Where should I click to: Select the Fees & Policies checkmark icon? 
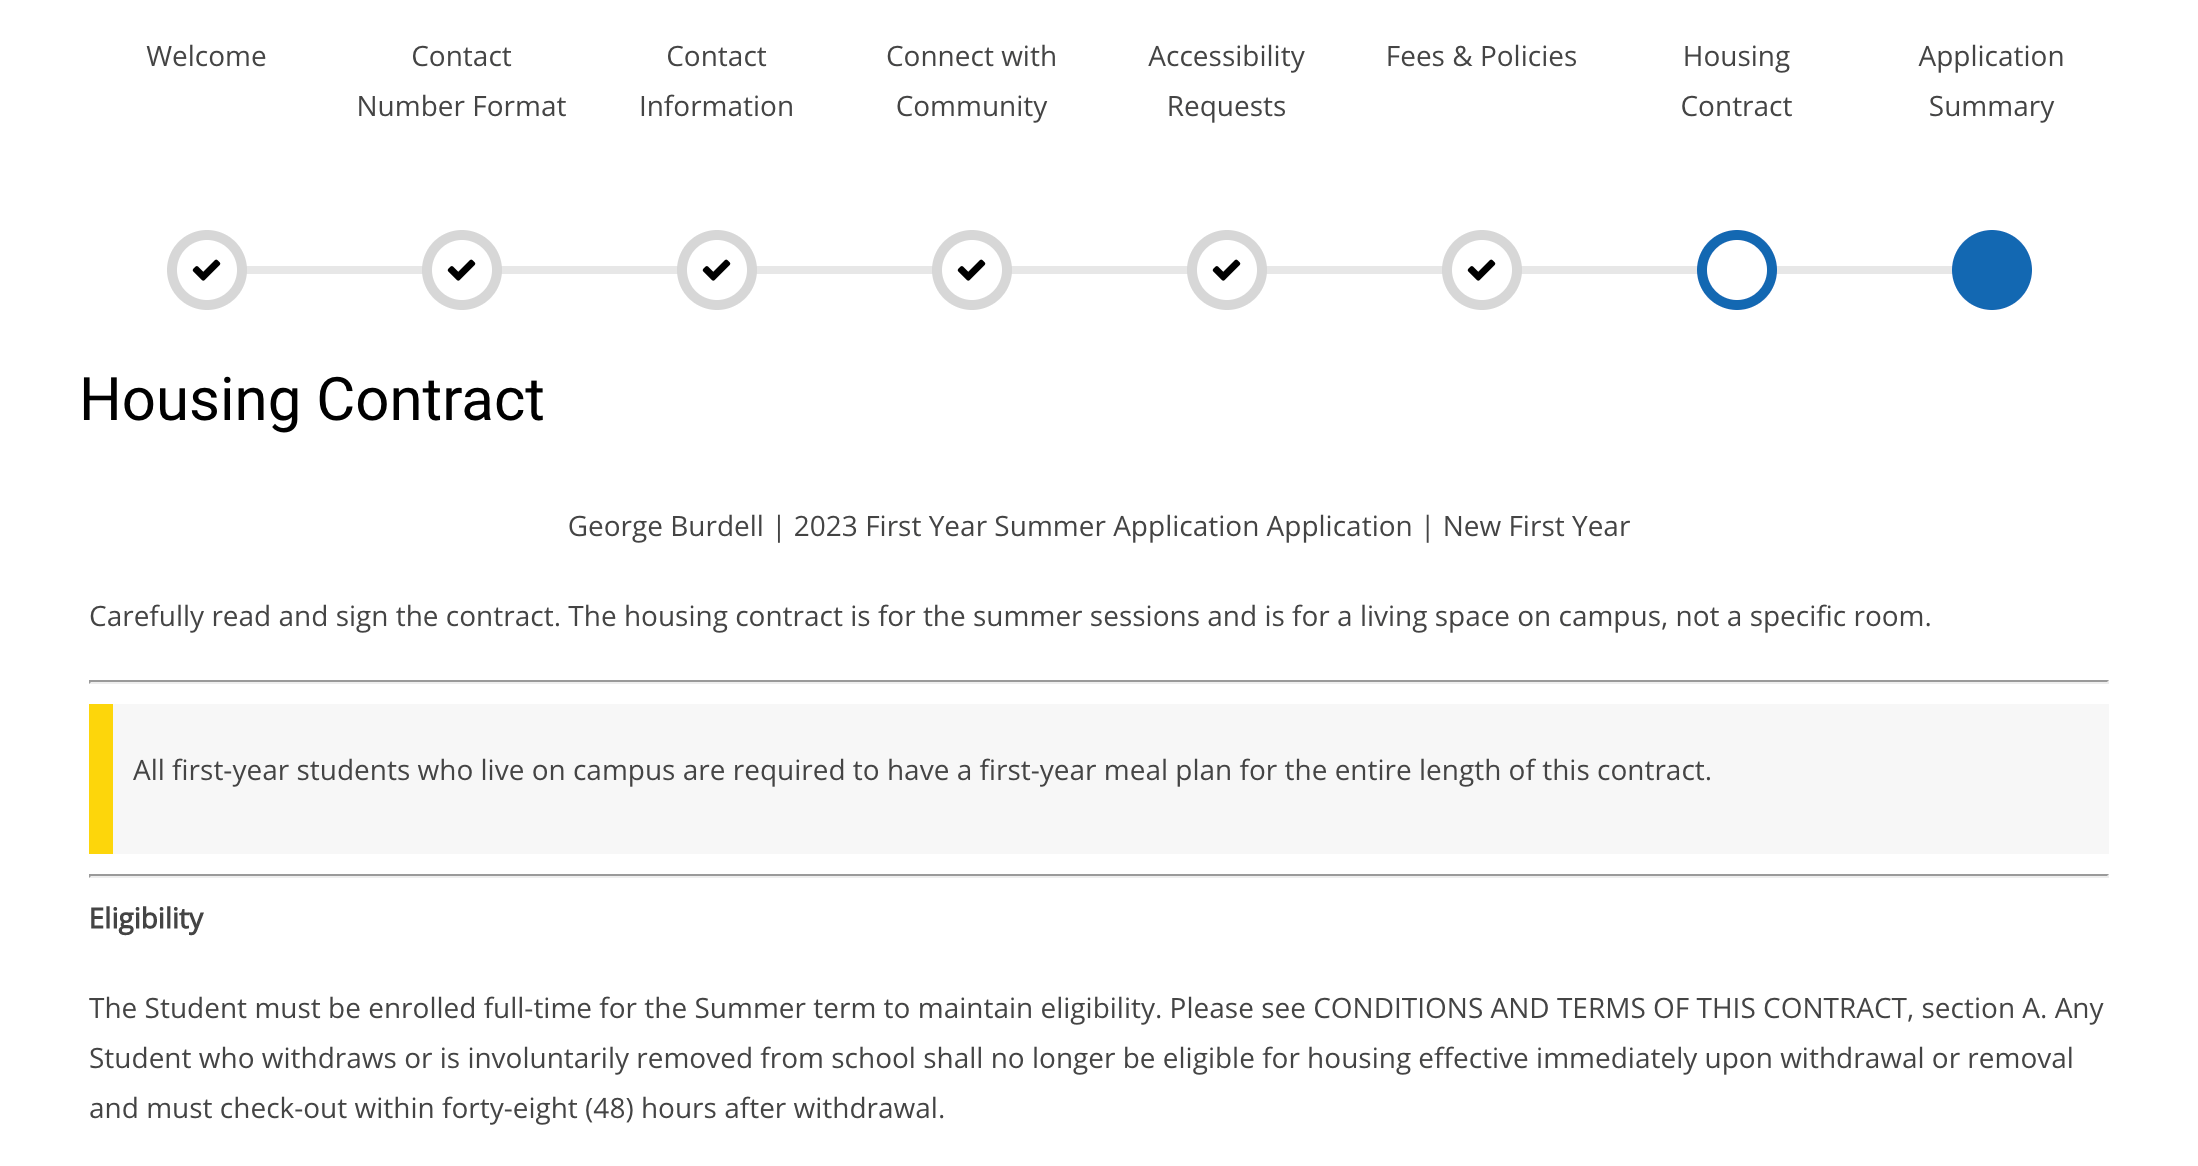1481,269
